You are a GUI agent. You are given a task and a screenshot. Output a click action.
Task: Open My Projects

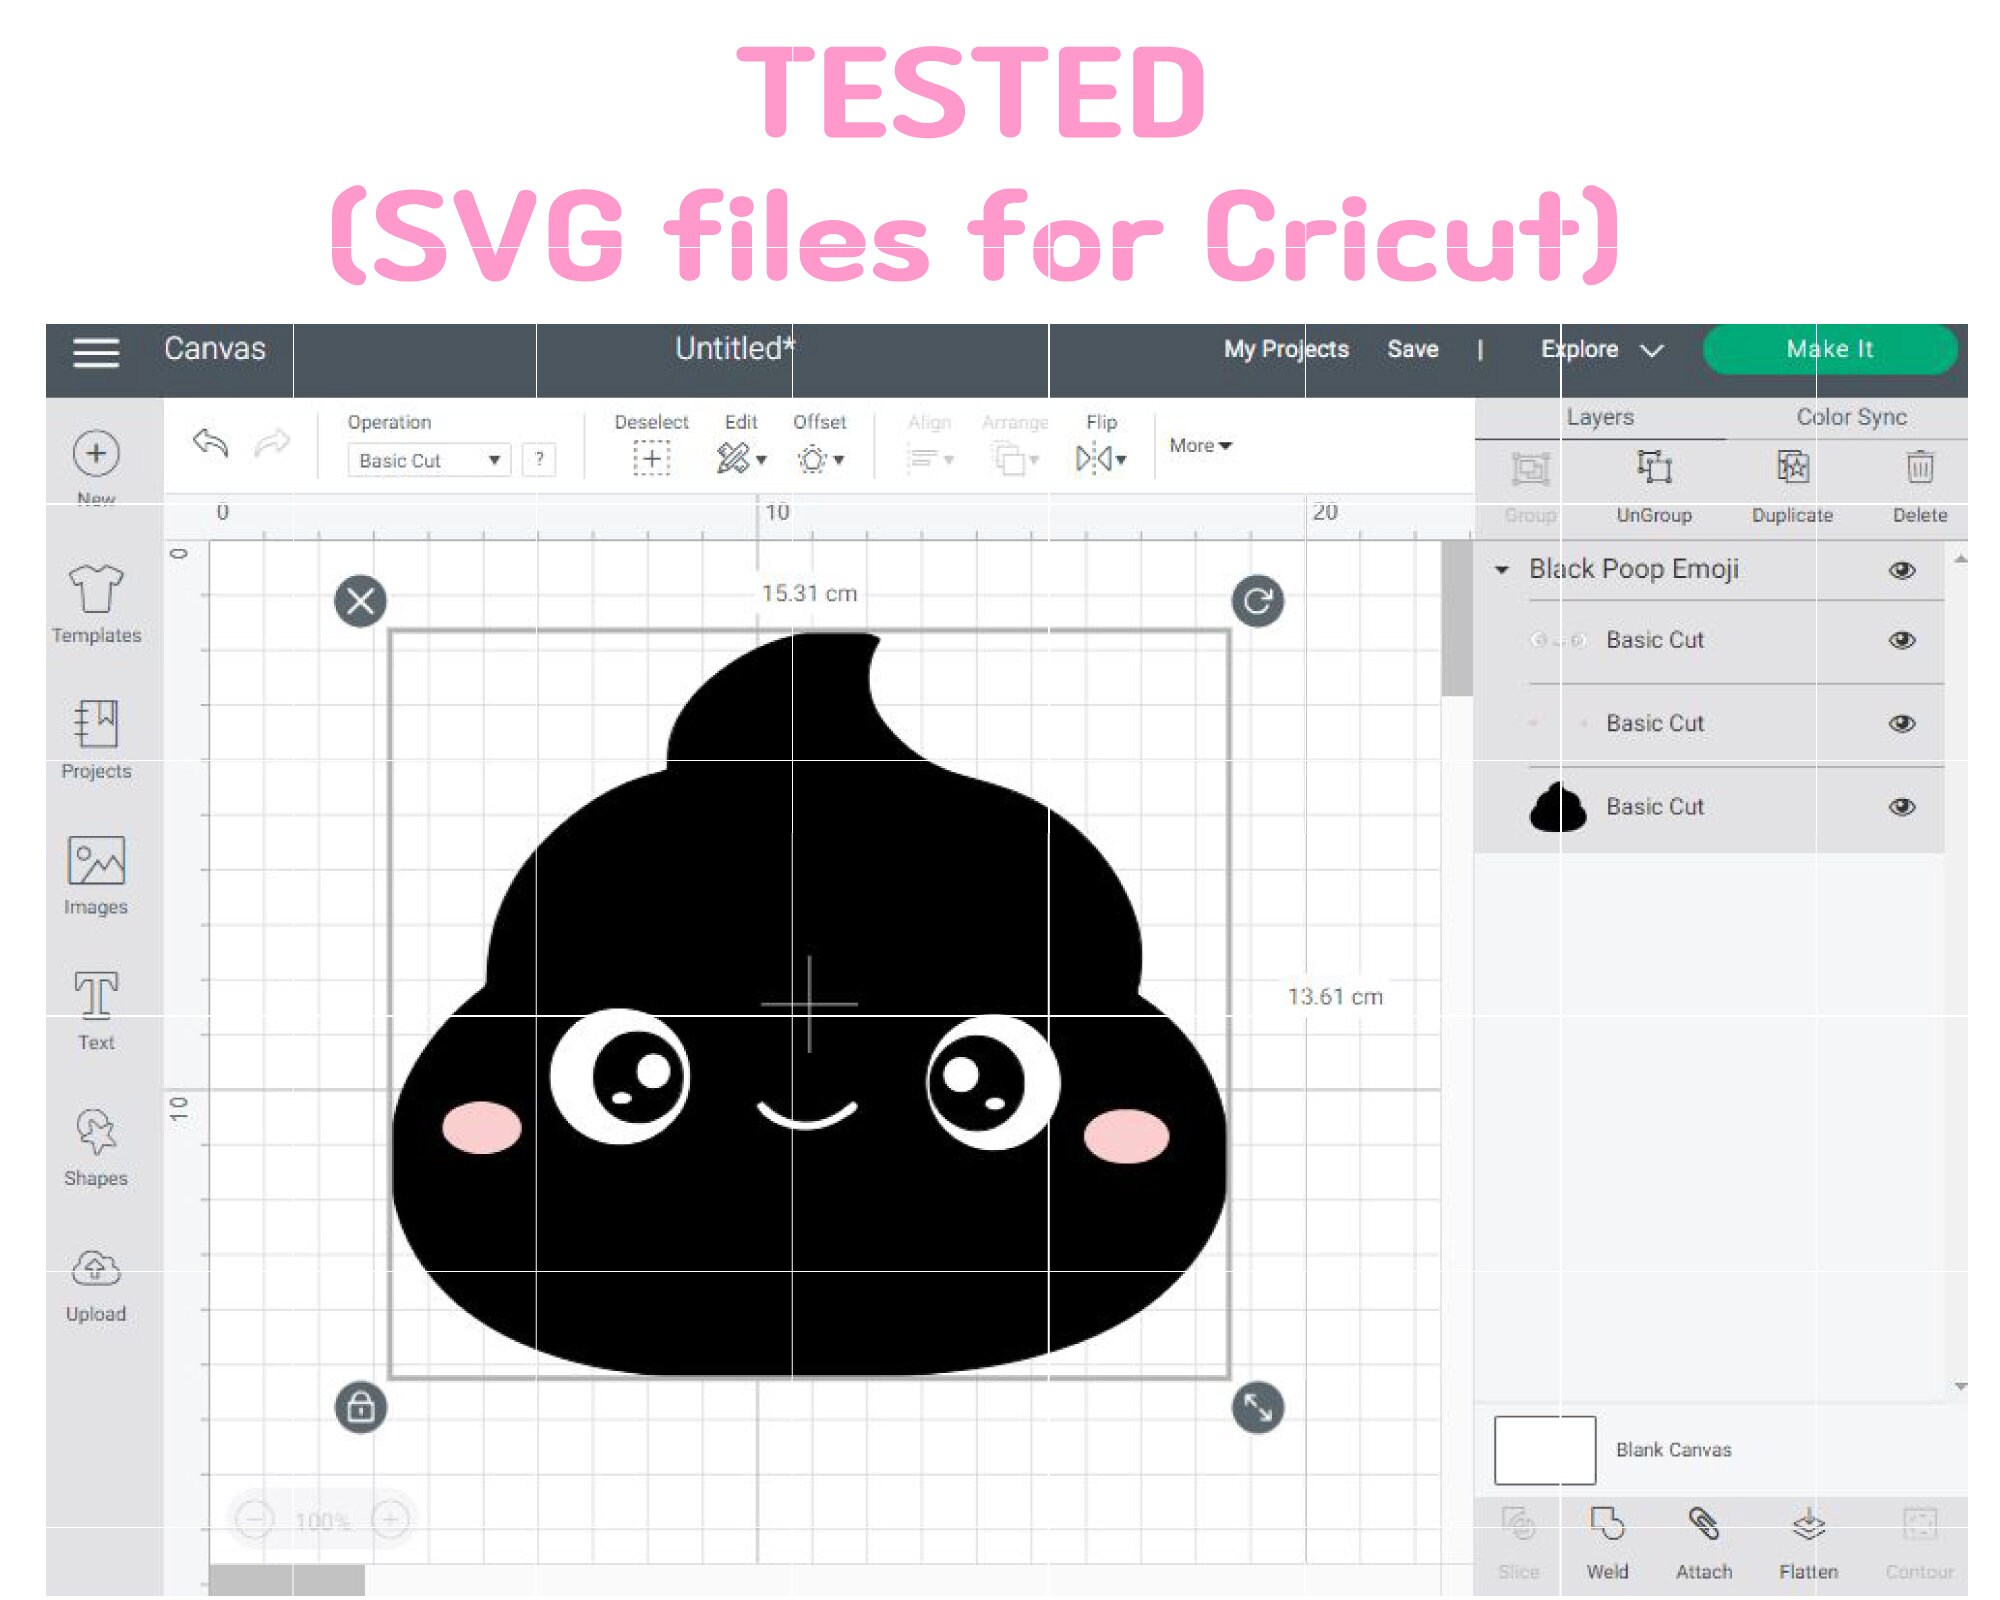[x=1286, y=349]
